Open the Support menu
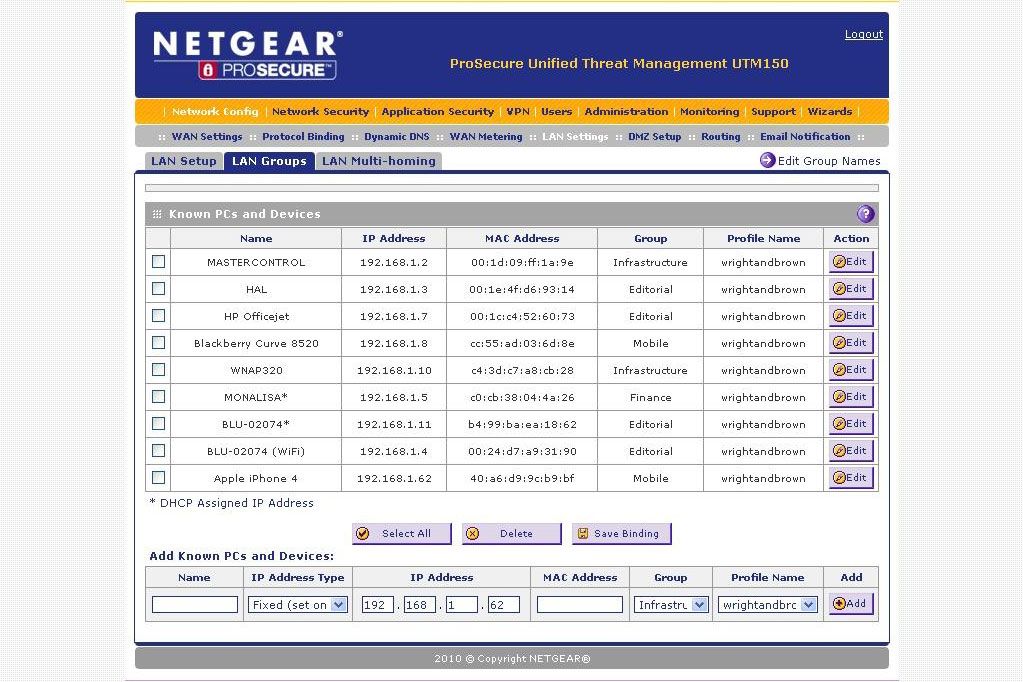 tap(773, 112)
